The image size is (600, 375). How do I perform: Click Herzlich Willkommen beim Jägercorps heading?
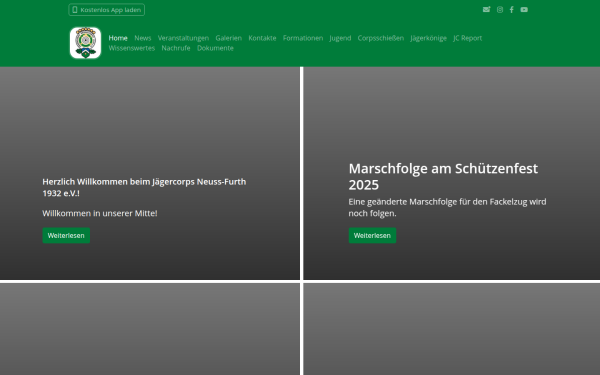(x=144, y=188)
